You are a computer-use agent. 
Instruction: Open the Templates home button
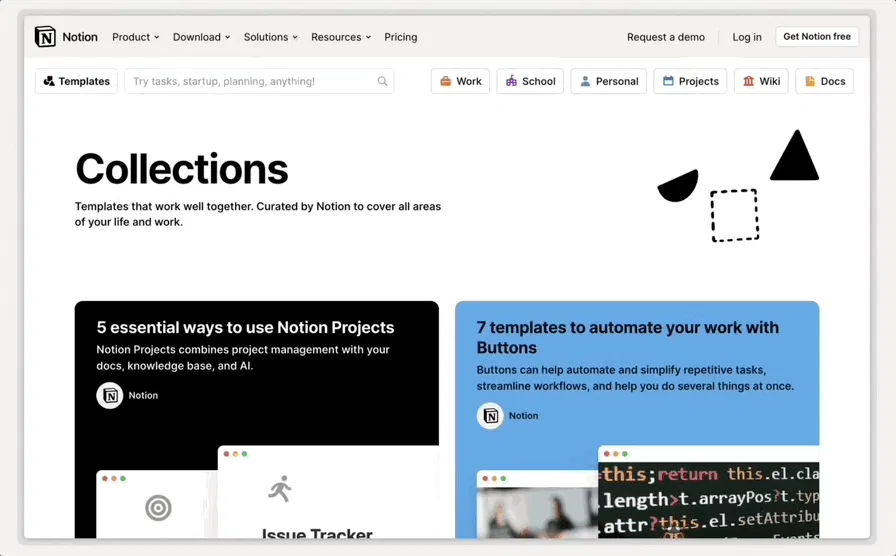click(x=77, y=81)
